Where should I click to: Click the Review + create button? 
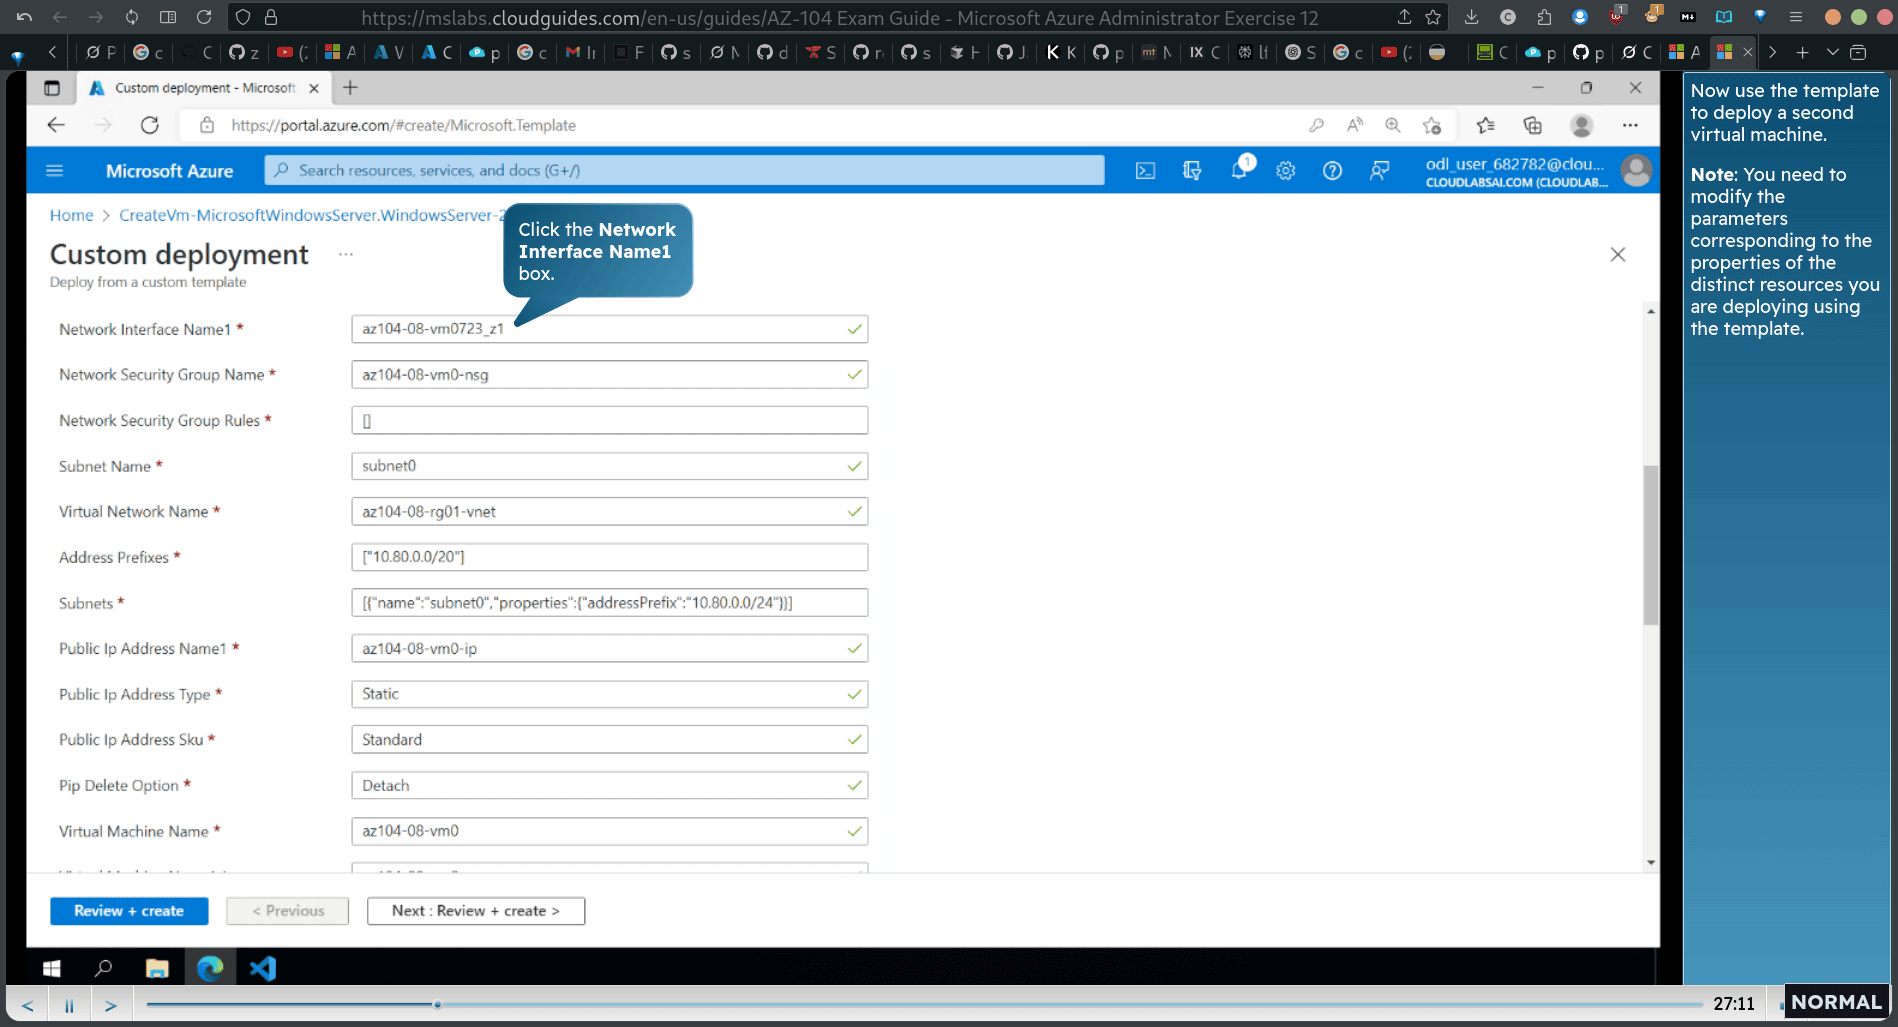[x=129, y=911]
